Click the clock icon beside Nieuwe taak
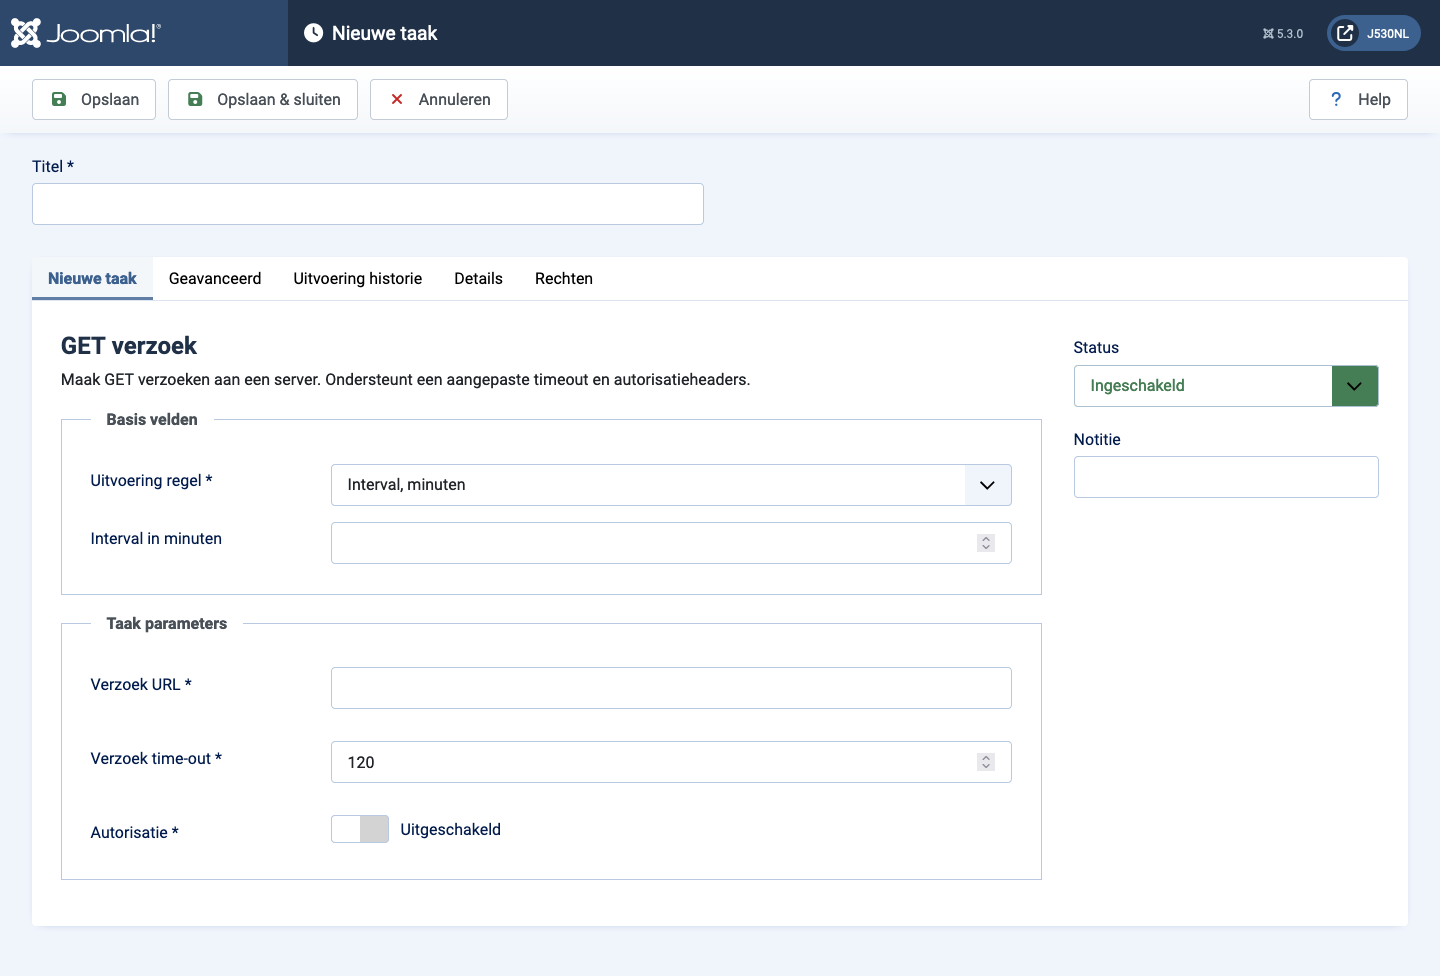Screen dimensions: 1440x976 (x=313, y=33)
